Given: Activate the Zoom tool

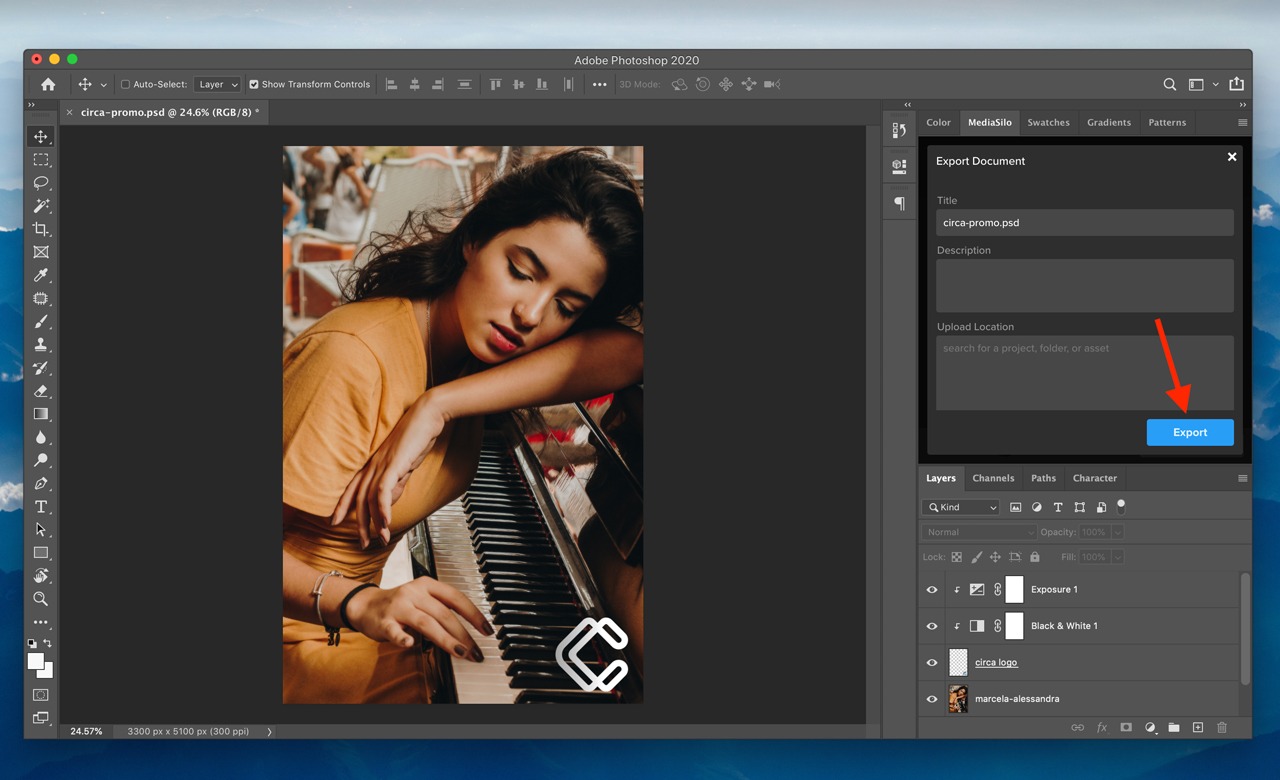Looking at the screenshot, I should [41, 599].
